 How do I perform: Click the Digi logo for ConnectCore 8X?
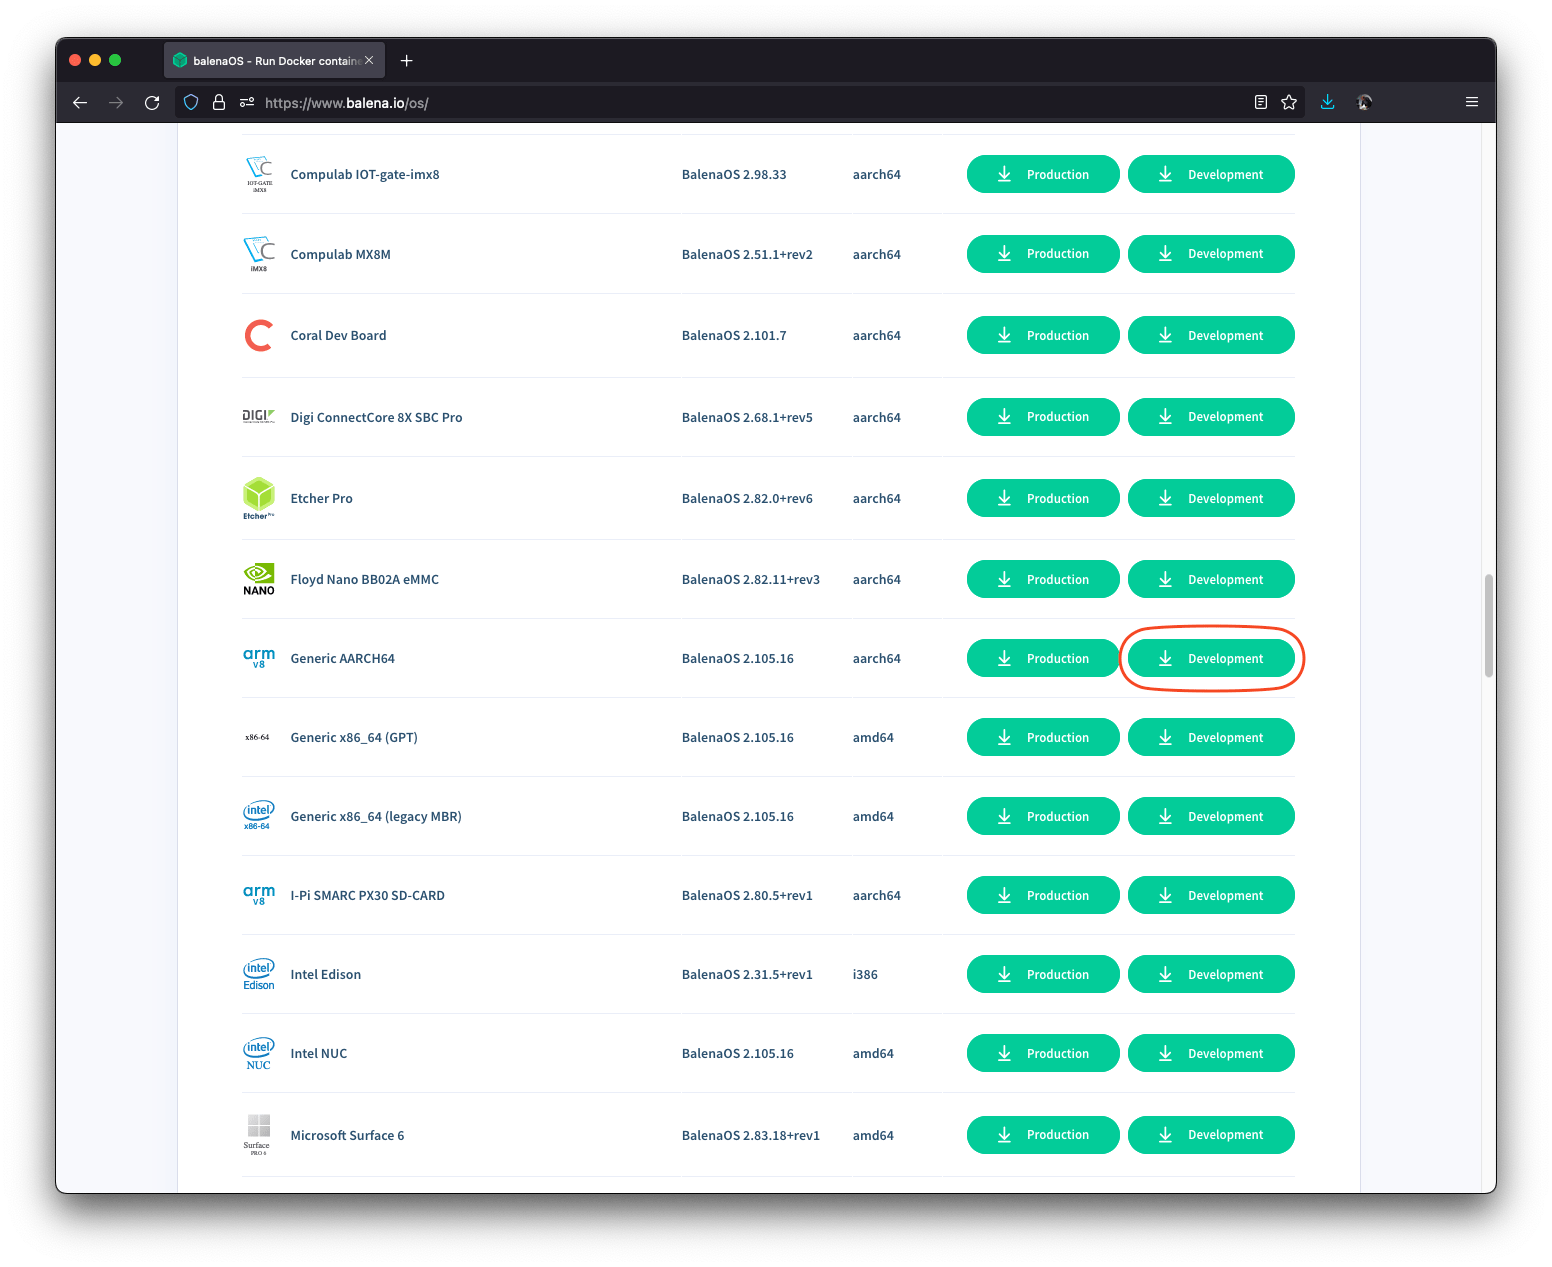[259, 416]
